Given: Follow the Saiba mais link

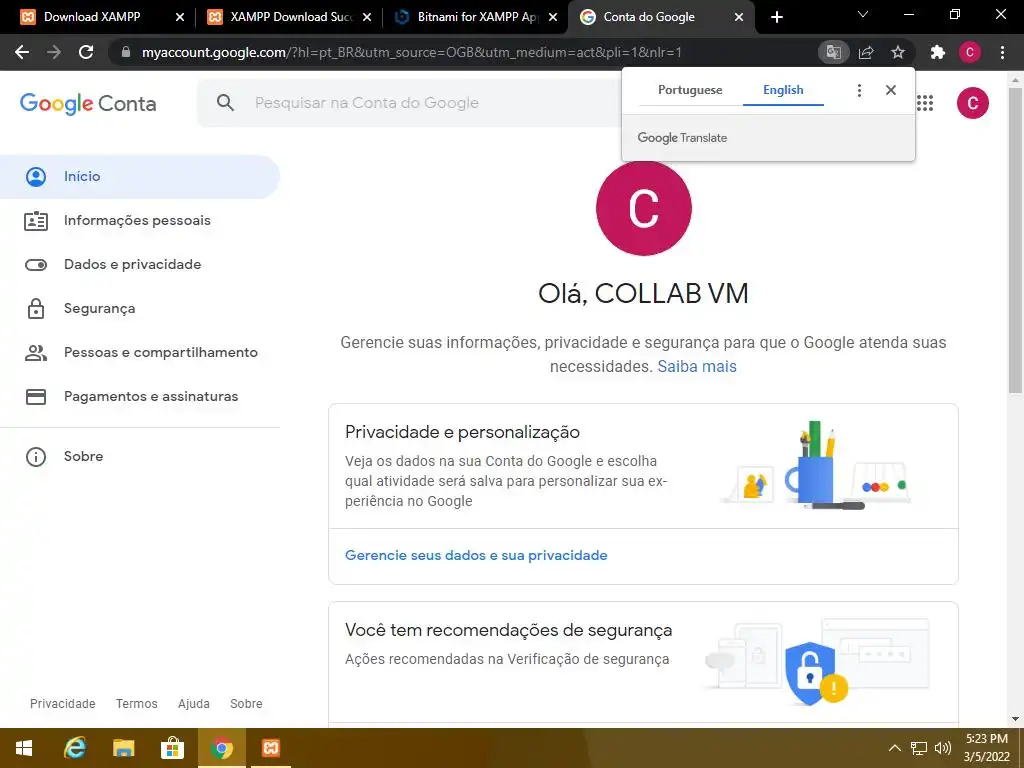Looking at the screenshot, I should click(697, 366).
